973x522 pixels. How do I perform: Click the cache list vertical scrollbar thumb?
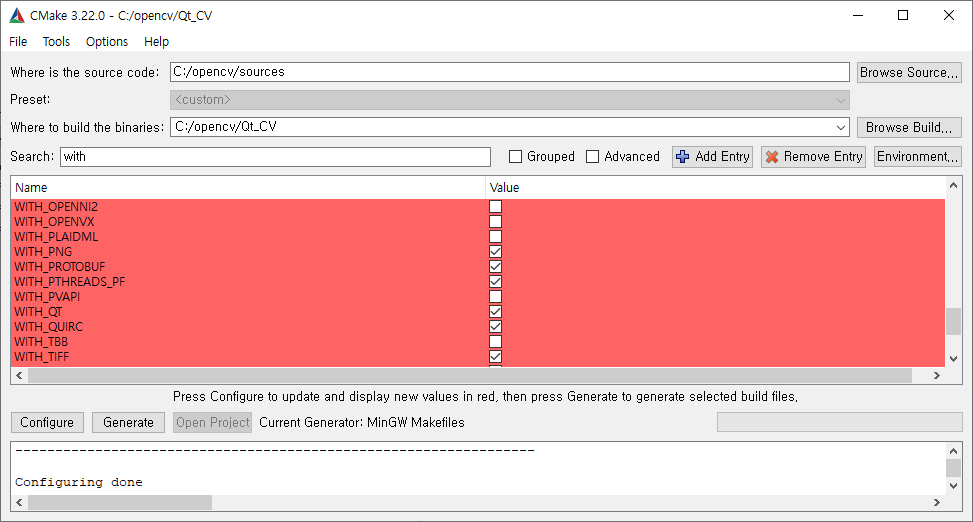pyautogui.click(x=953, y=322)
